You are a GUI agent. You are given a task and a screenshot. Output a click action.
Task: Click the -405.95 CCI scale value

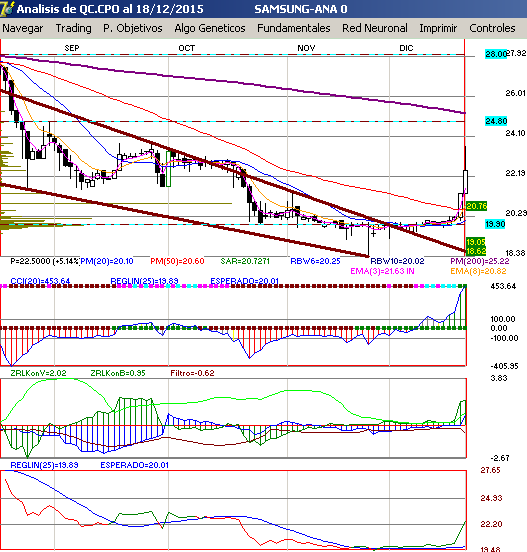[504, 366]
